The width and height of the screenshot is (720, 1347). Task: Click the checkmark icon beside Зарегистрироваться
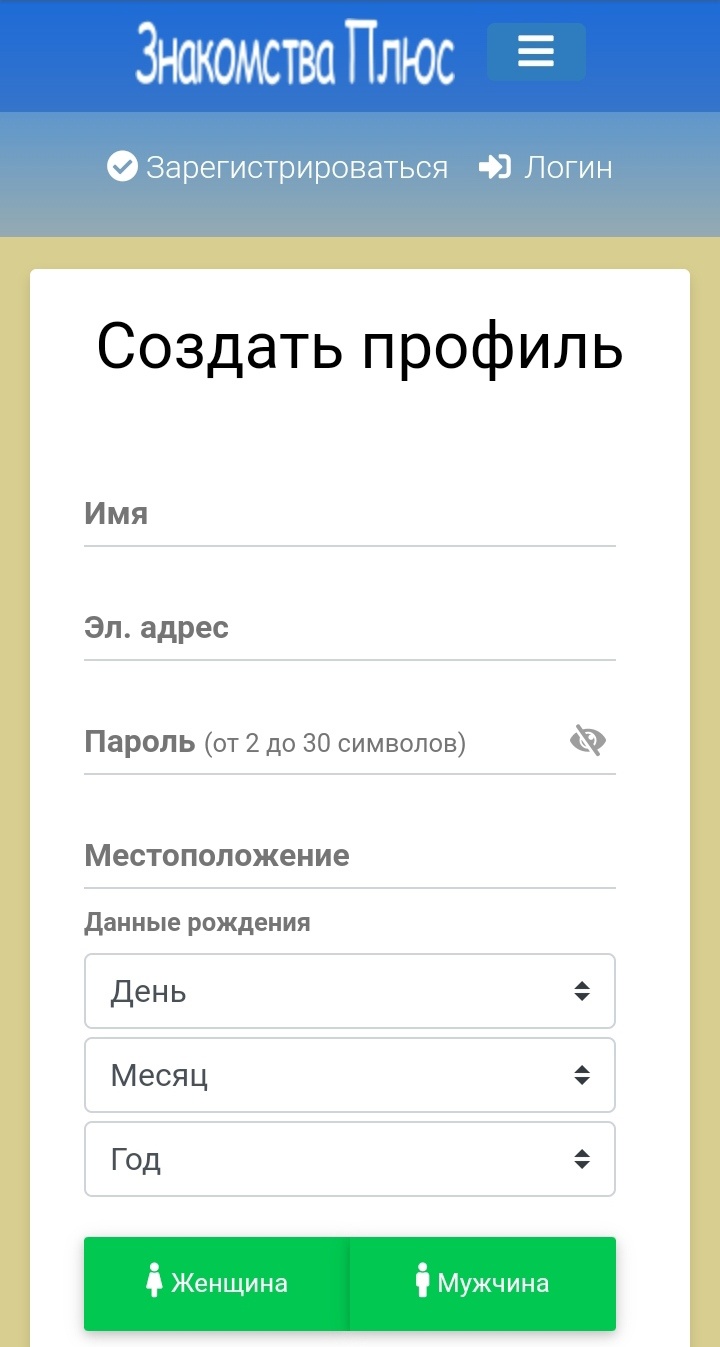(x=122, y=167)
